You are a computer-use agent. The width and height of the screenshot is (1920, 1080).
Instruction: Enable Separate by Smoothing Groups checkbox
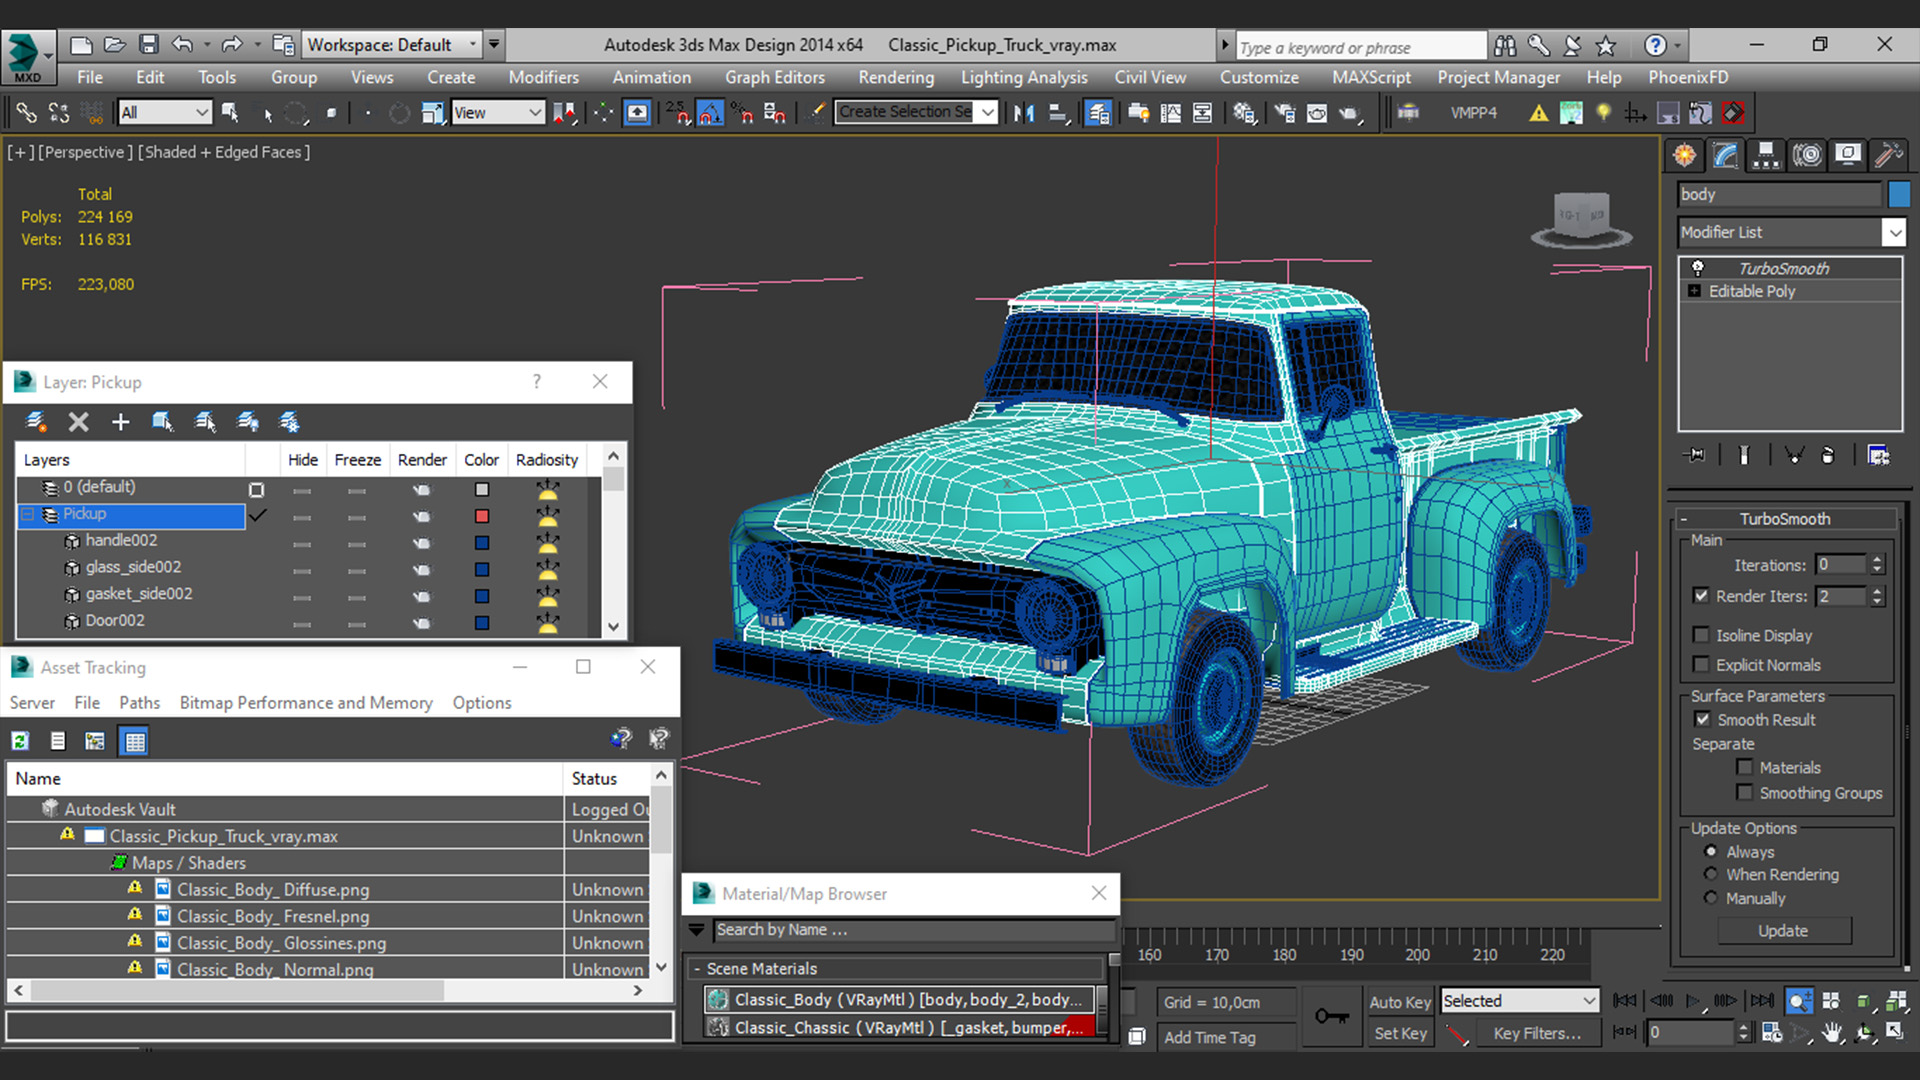[x=1745, y=792]
